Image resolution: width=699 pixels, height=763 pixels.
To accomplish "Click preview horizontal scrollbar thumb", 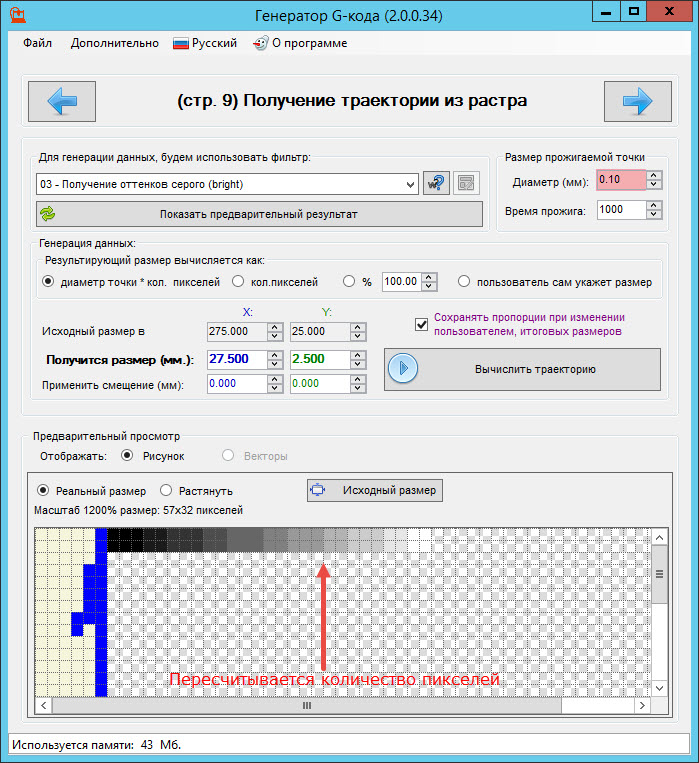I will (307, 705).
